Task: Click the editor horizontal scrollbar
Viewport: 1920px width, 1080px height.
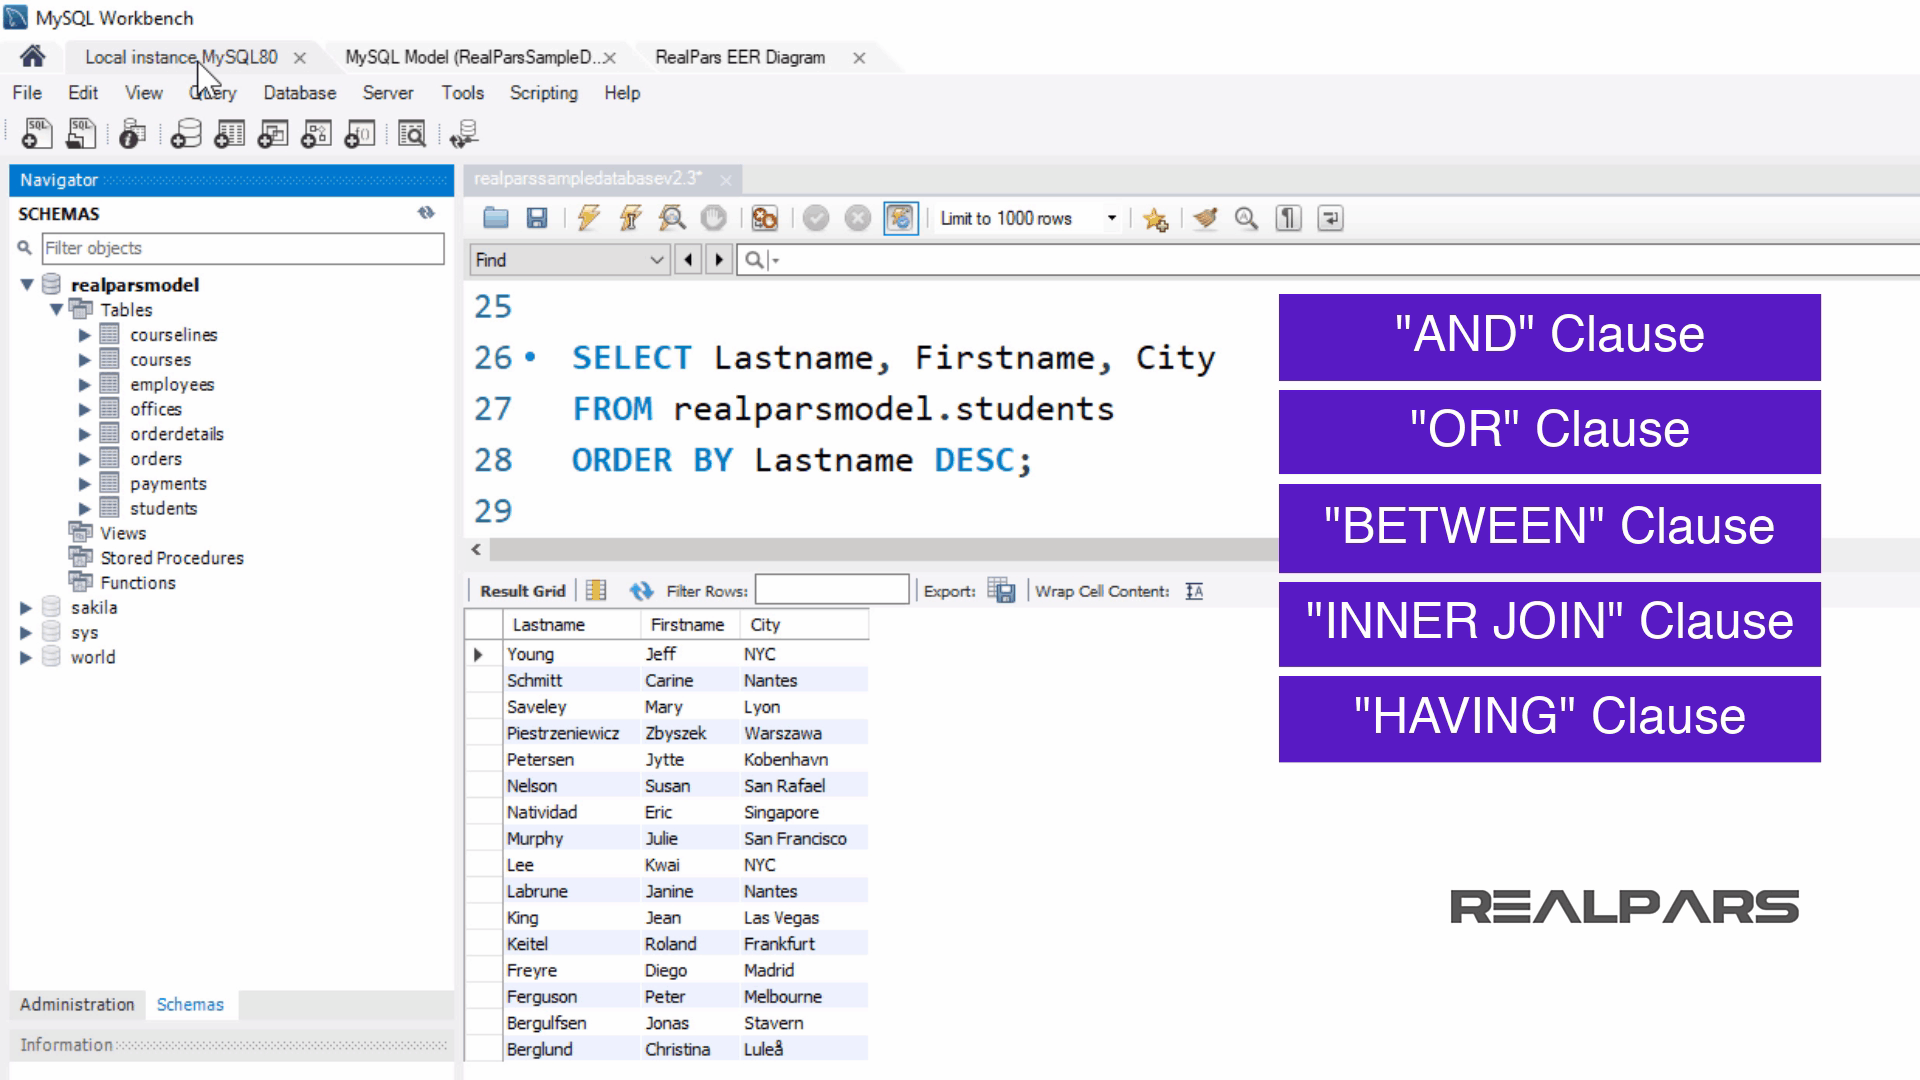Action: (x=880, y=550)
